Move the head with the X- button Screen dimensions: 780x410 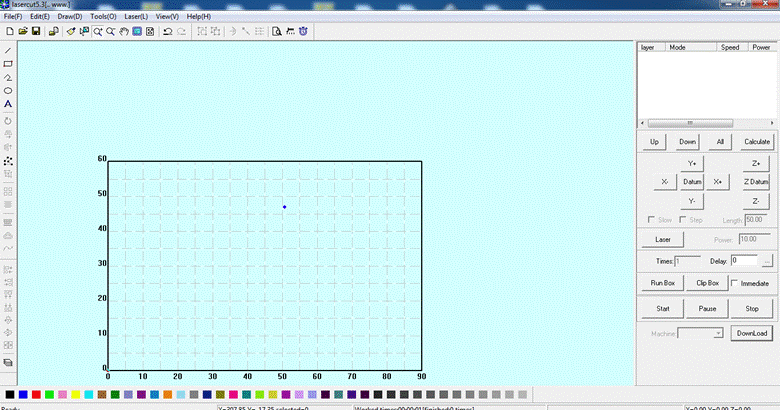pos(665,182)
